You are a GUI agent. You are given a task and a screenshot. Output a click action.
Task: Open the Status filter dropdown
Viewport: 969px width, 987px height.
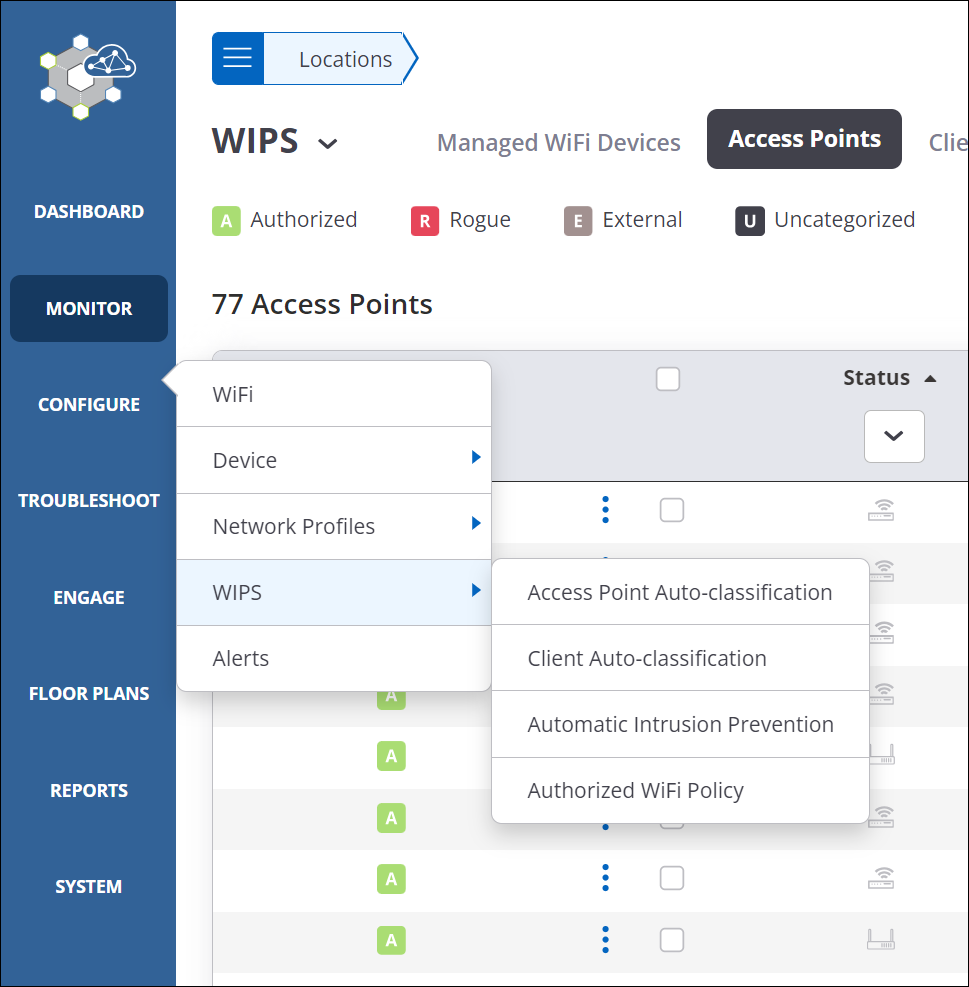[x=894, y=436]
